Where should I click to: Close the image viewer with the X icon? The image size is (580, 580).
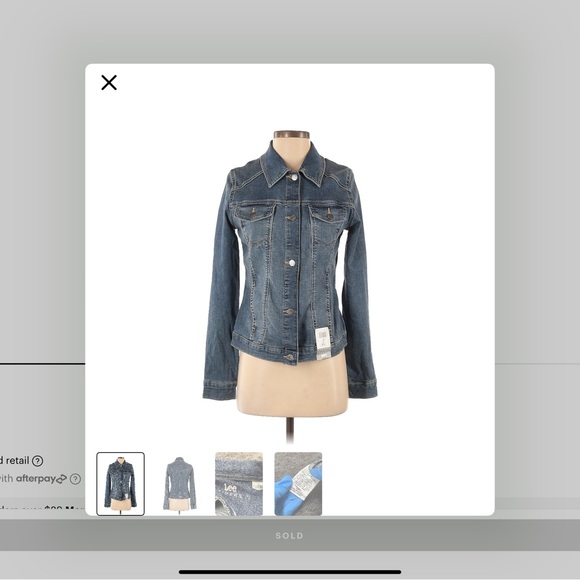109,82
